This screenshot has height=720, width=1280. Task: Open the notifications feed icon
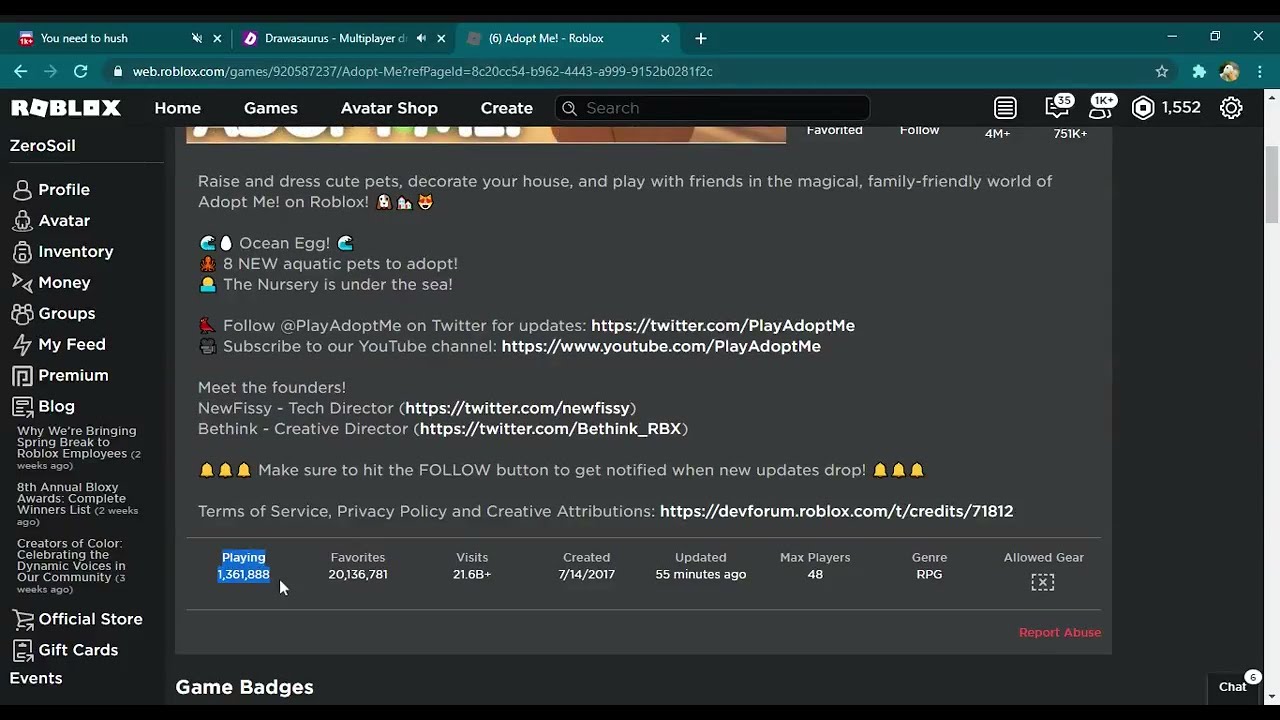pyautogui.click(x=1005, y=108)
